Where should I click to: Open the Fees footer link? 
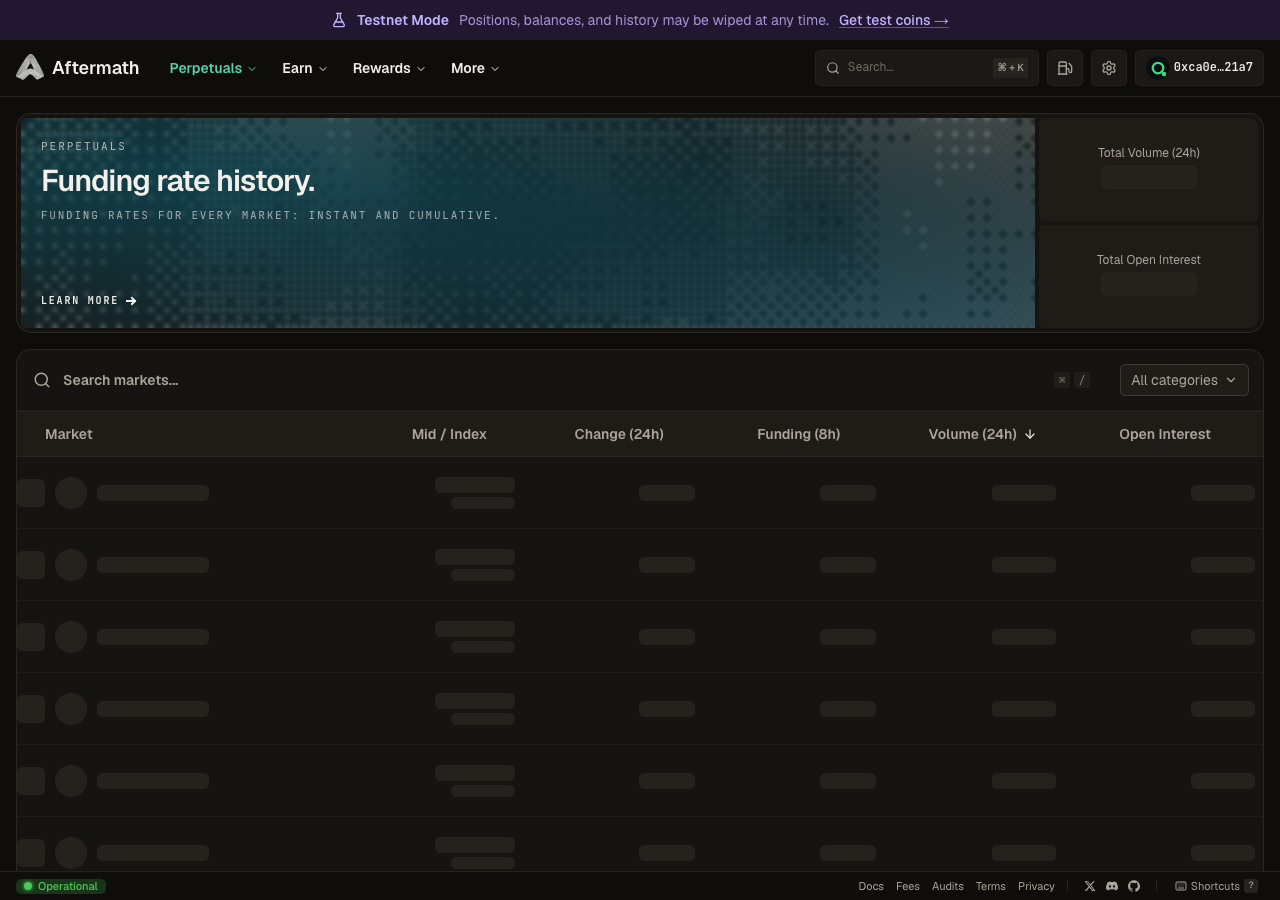[x=908, y=886]
